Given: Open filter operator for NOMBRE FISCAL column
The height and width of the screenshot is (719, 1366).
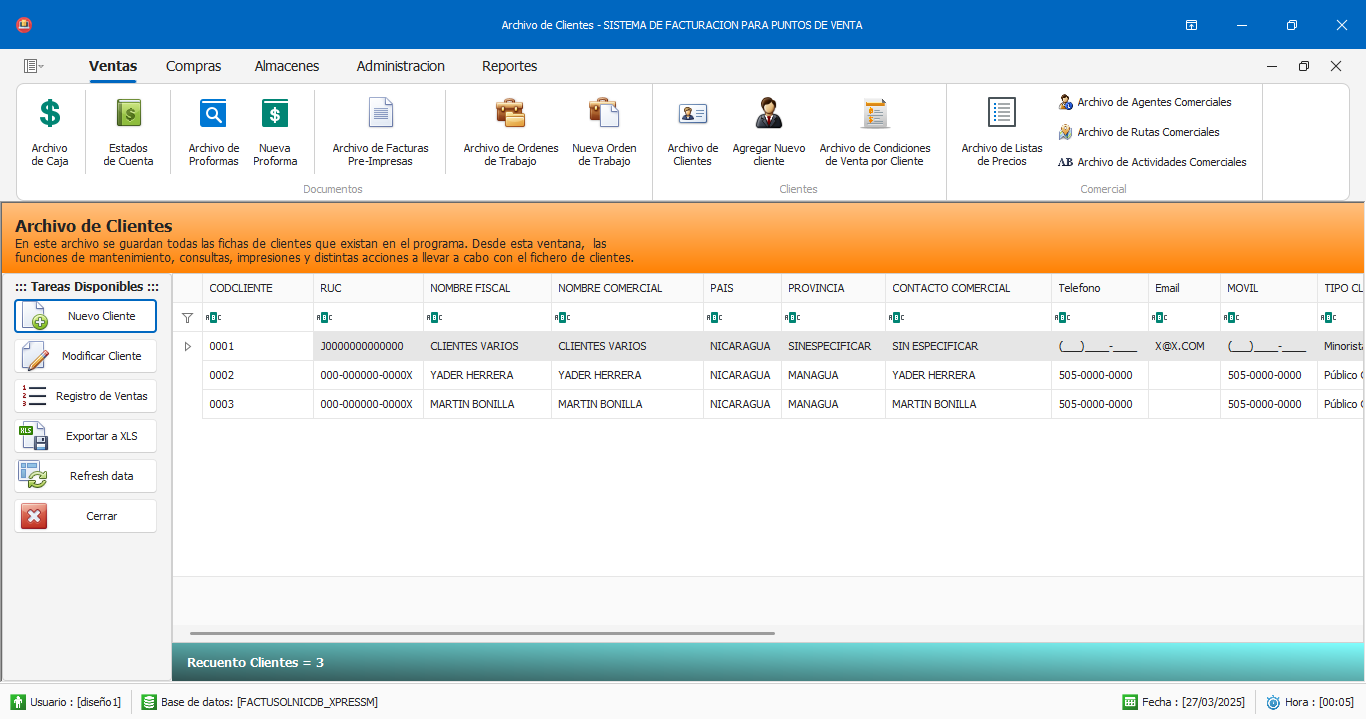Looking at the screenshot, I should (434, 318).
